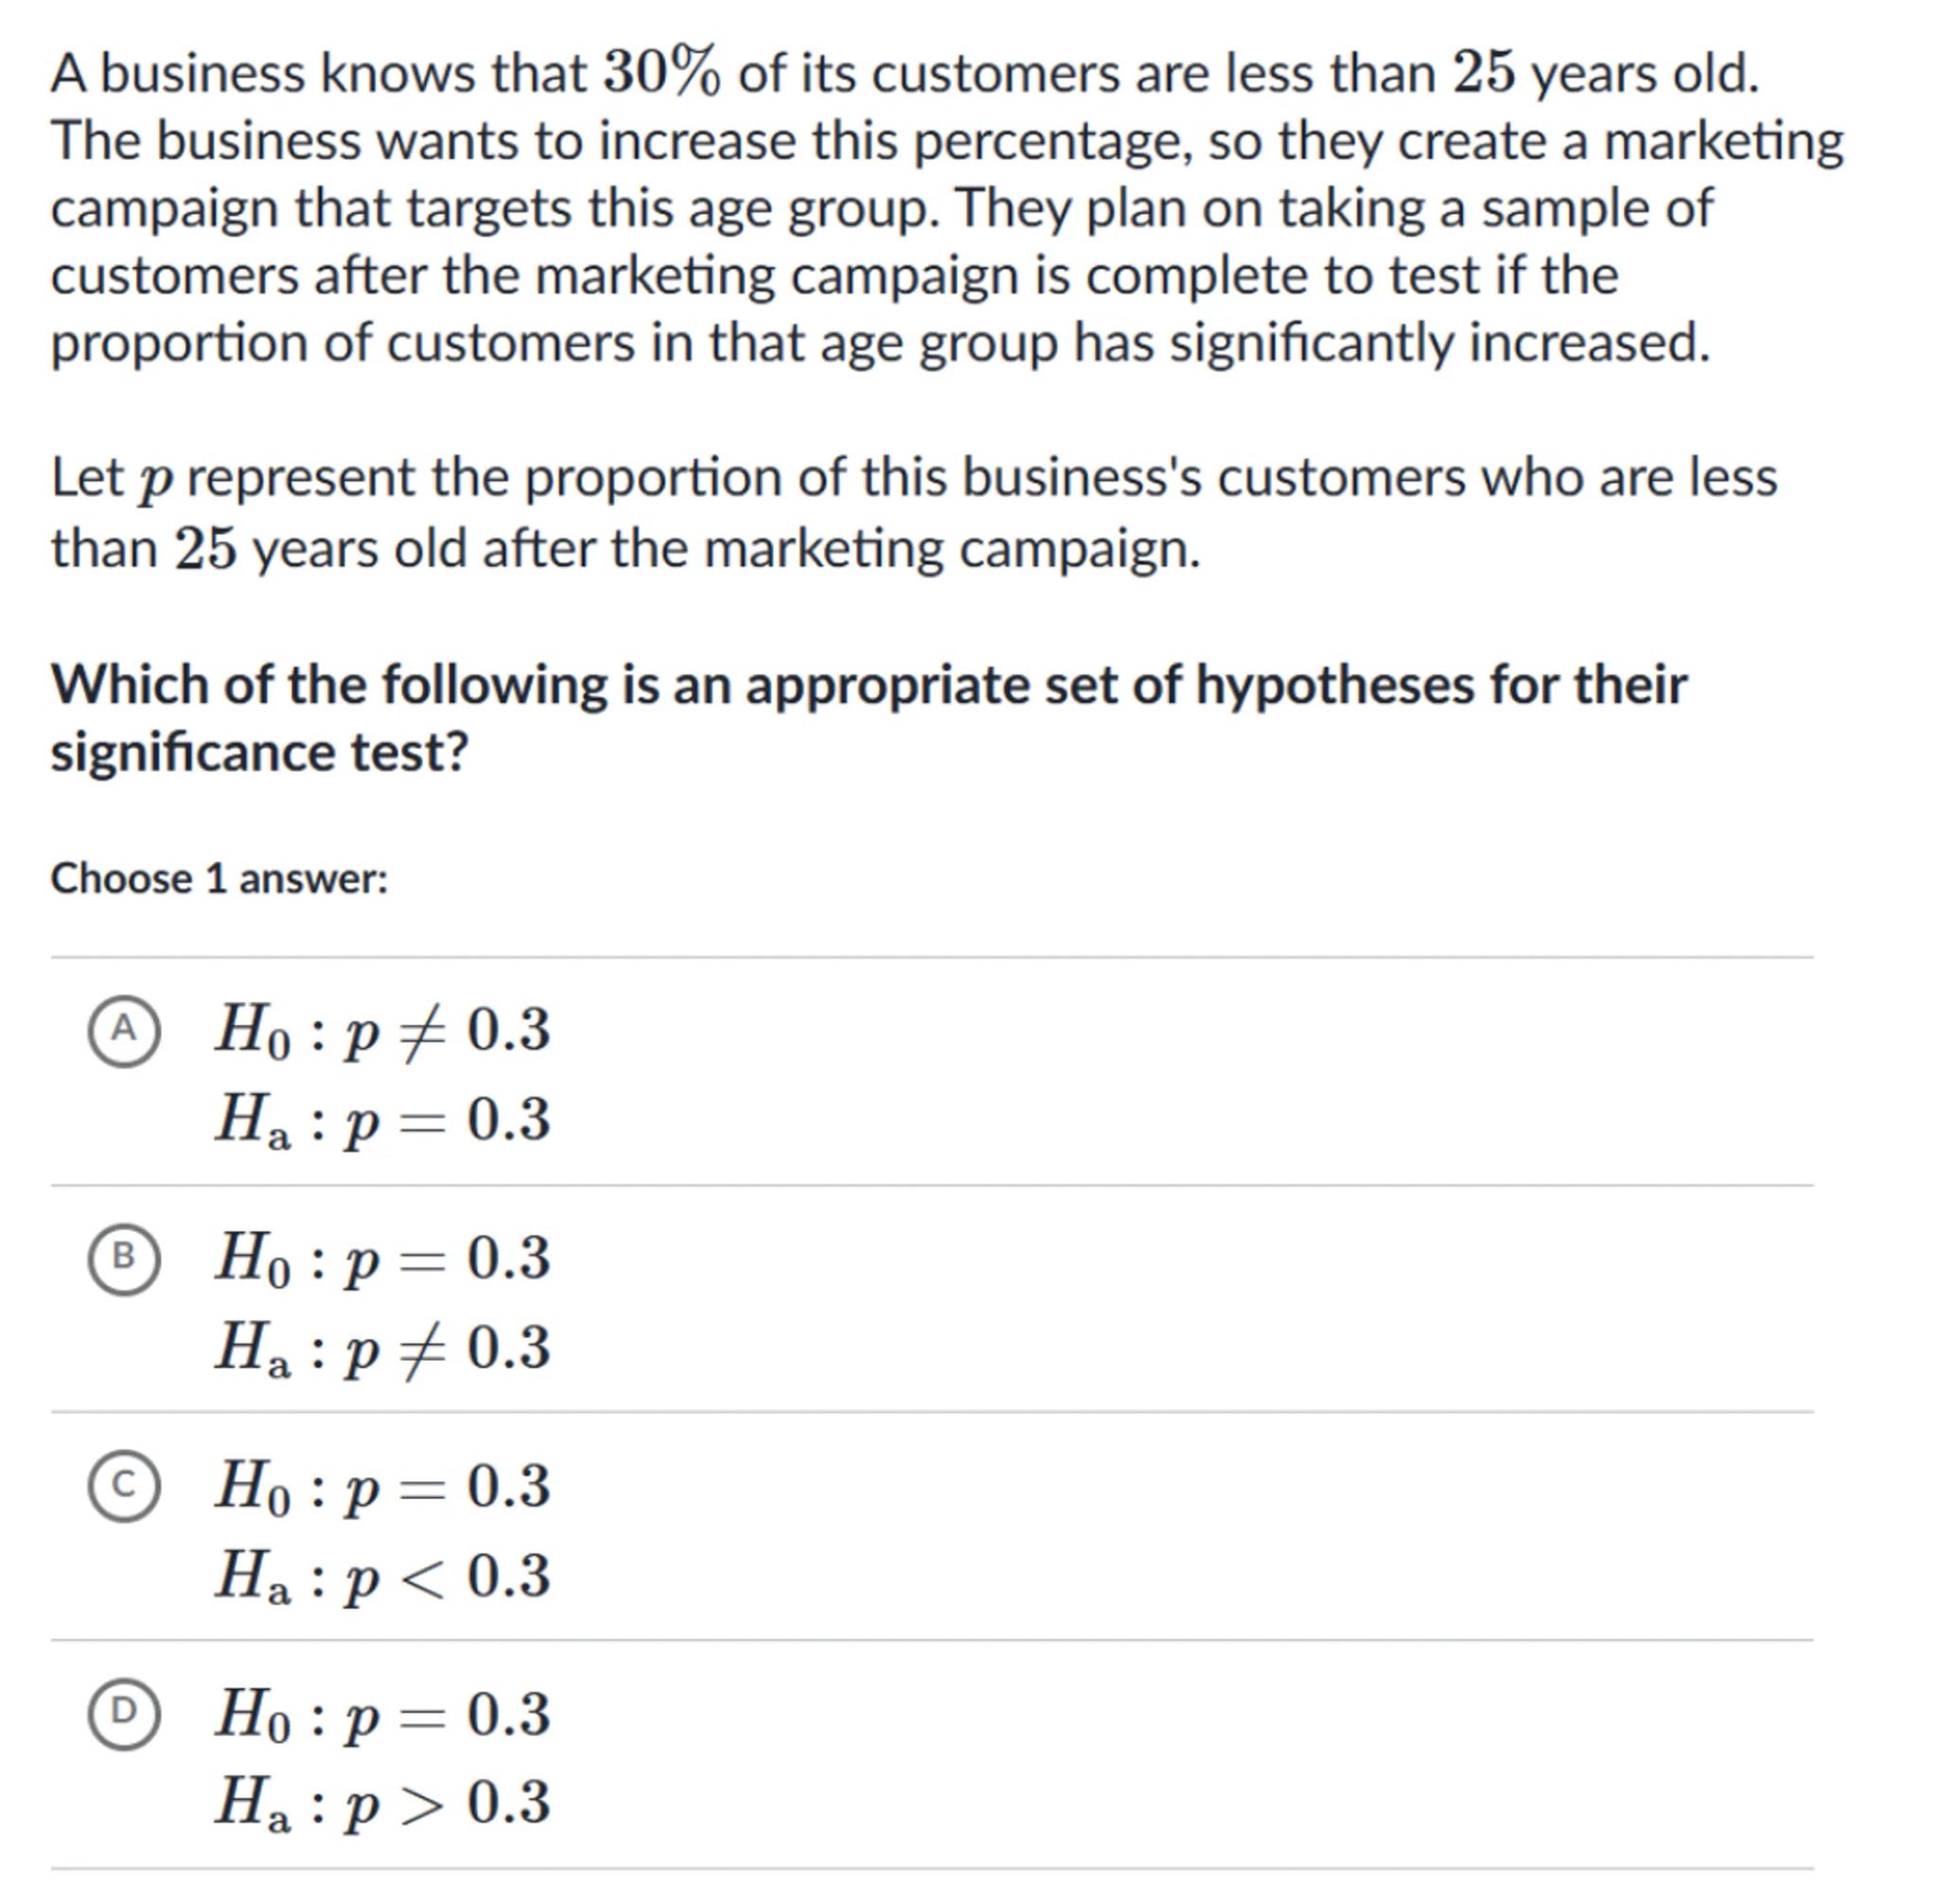Click the "Choose 1 answer:" label
The image size is (1938, 1904).
coord(219,879)
